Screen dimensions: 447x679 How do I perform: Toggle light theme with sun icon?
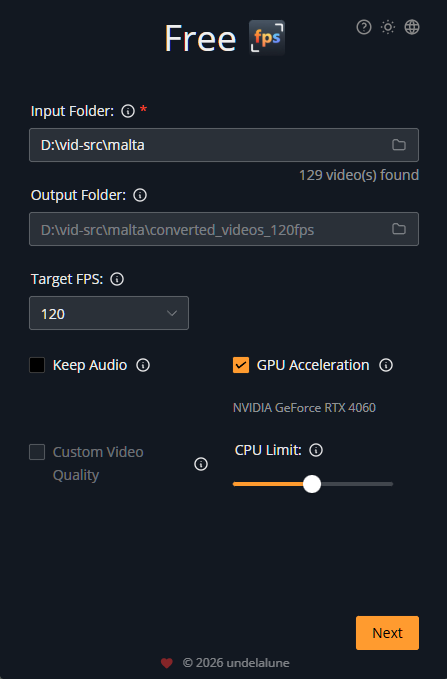(388, 27)
